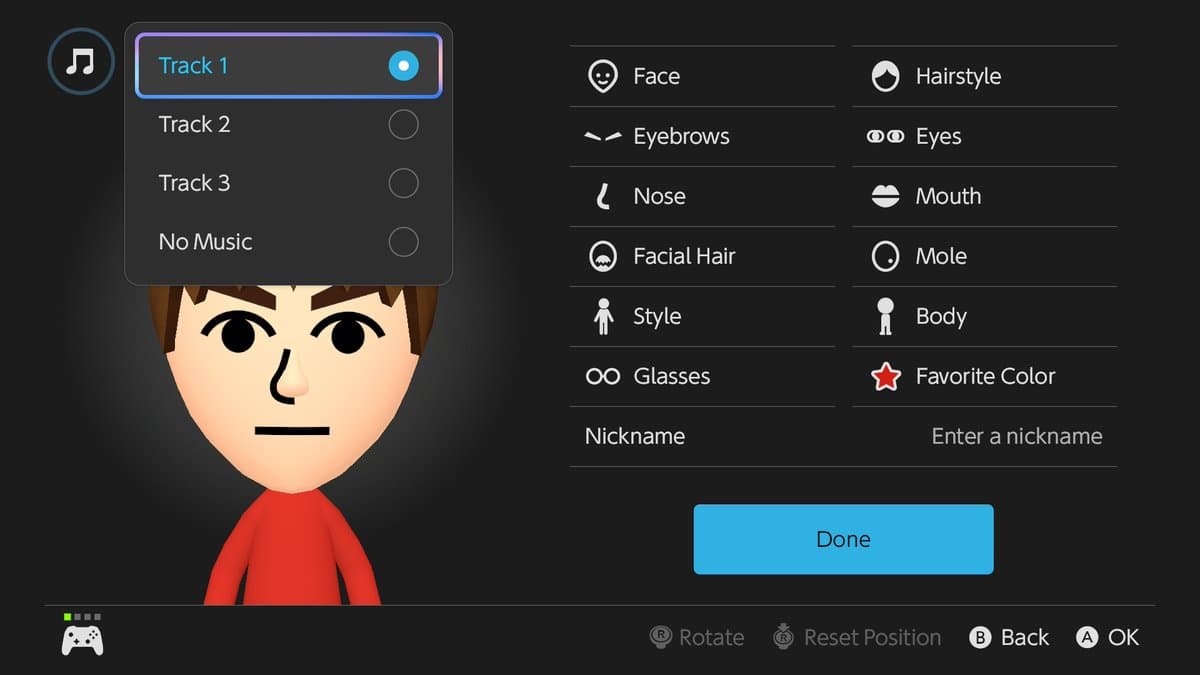Click the Mouth lips icon
Screen dimensions: 1200x675
pyautogui.click(x=885, y=197)
